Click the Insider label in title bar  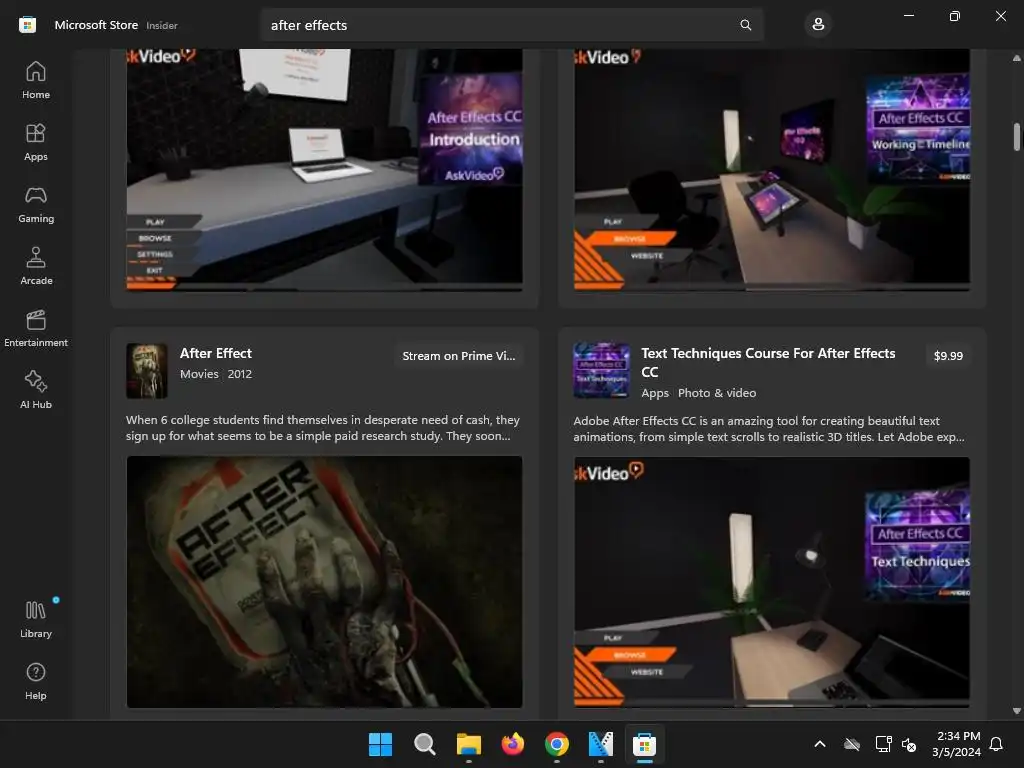point(162,25)
